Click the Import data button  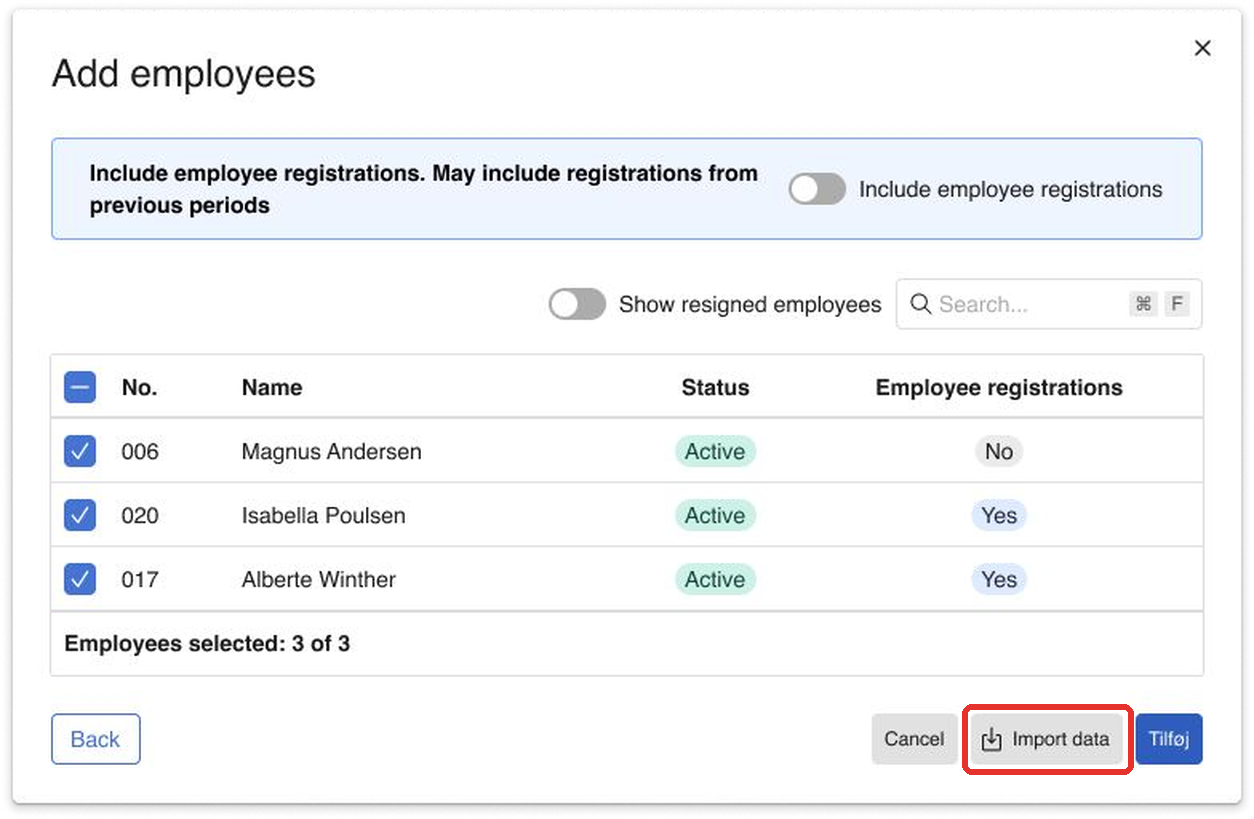(1046, 739)
